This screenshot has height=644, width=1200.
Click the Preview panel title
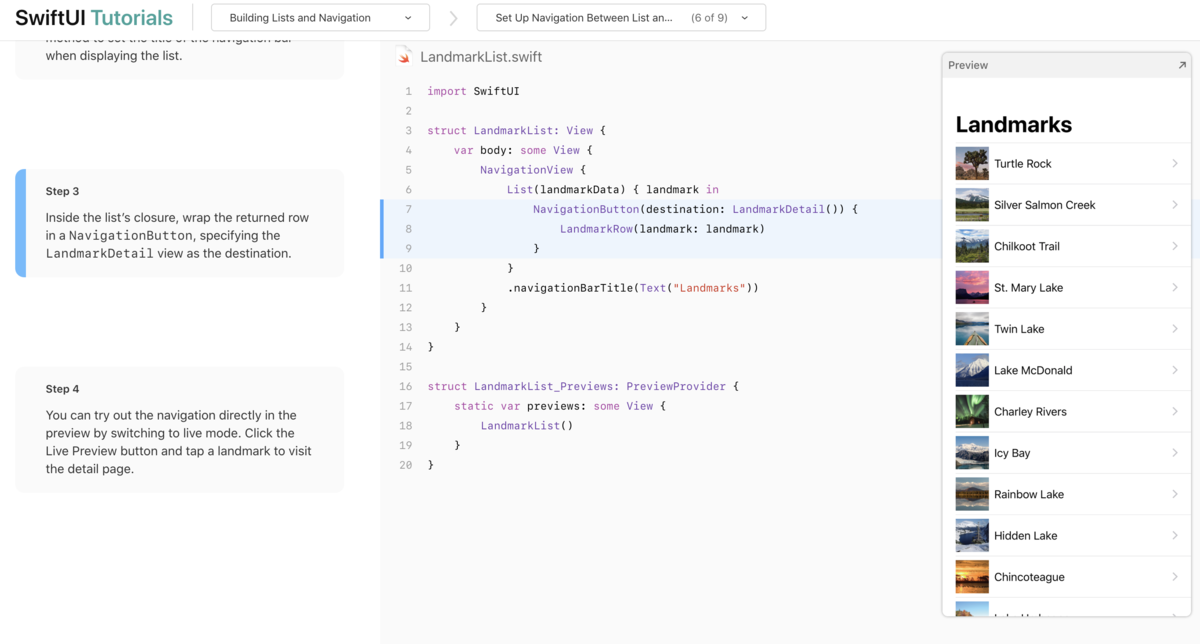968,65
